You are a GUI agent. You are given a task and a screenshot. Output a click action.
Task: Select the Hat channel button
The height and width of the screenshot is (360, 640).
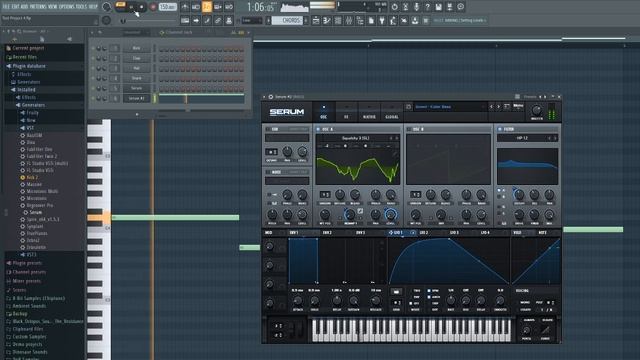(x=136, y=68)
